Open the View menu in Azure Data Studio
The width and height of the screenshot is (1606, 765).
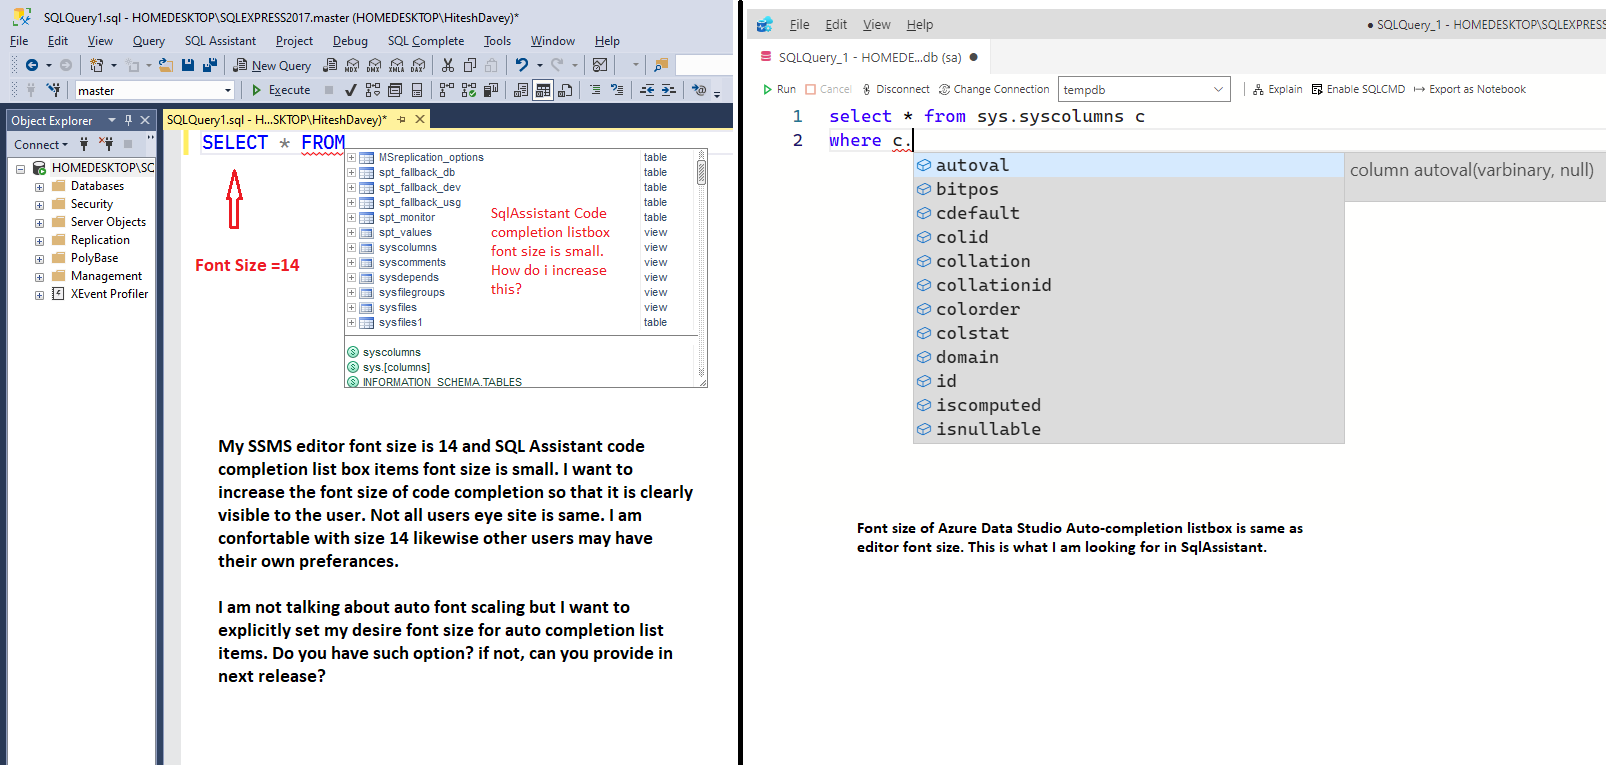(x=877, y=25)
